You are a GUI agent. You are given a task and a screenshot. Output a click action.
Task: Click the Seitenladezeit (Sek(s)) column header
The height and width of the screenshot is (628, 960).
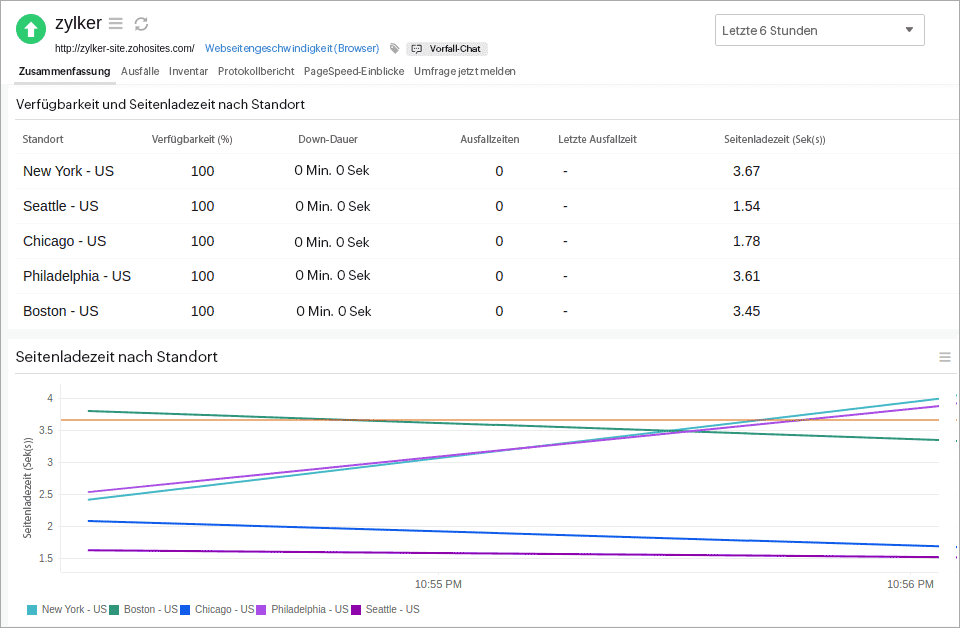pos(774,139)
